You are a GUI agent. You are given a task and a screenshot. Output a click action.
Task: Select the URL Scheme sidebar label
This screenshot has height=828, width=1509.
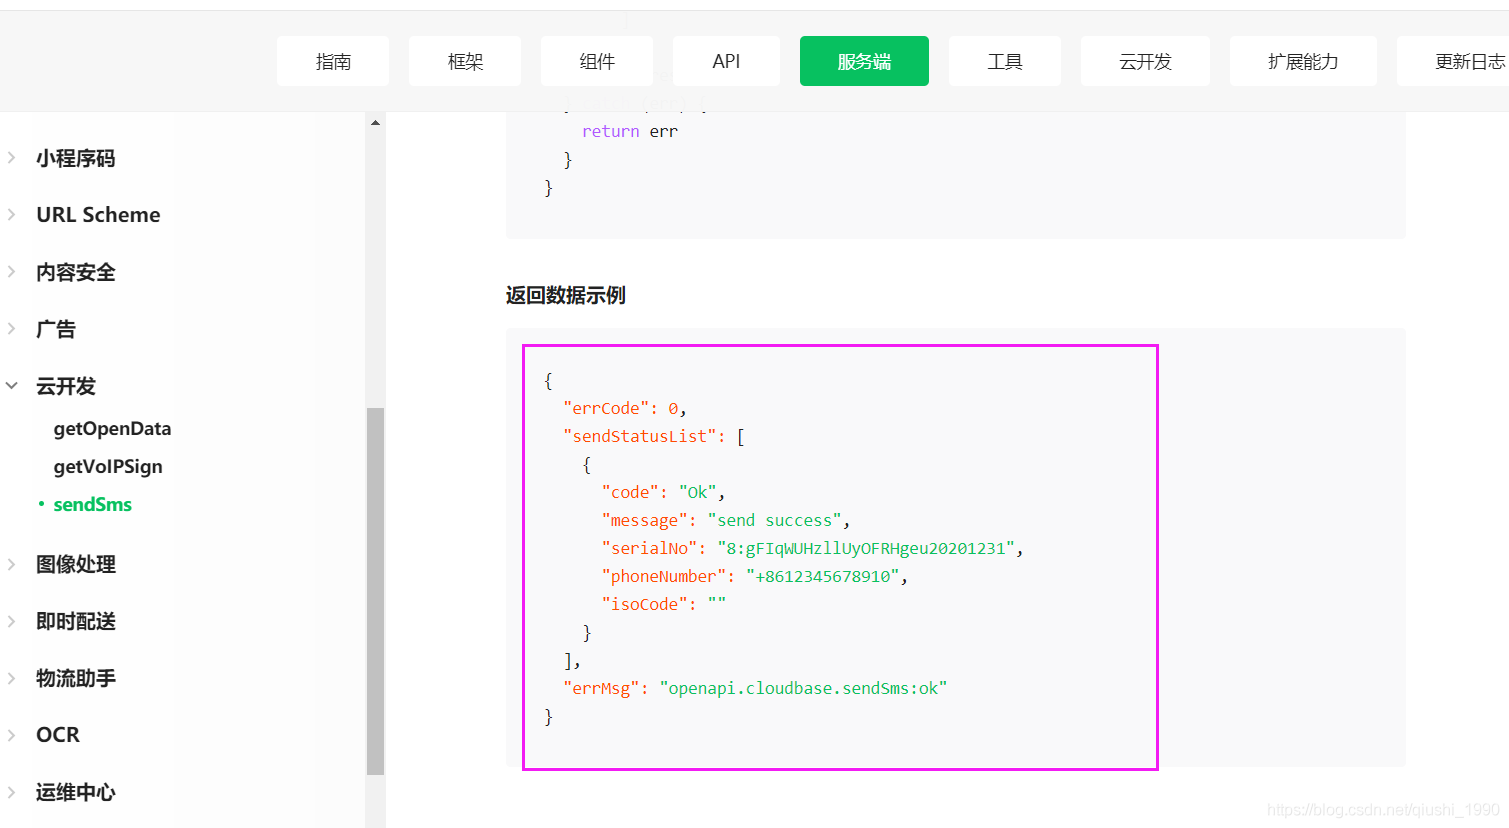(x=98, y=214)
